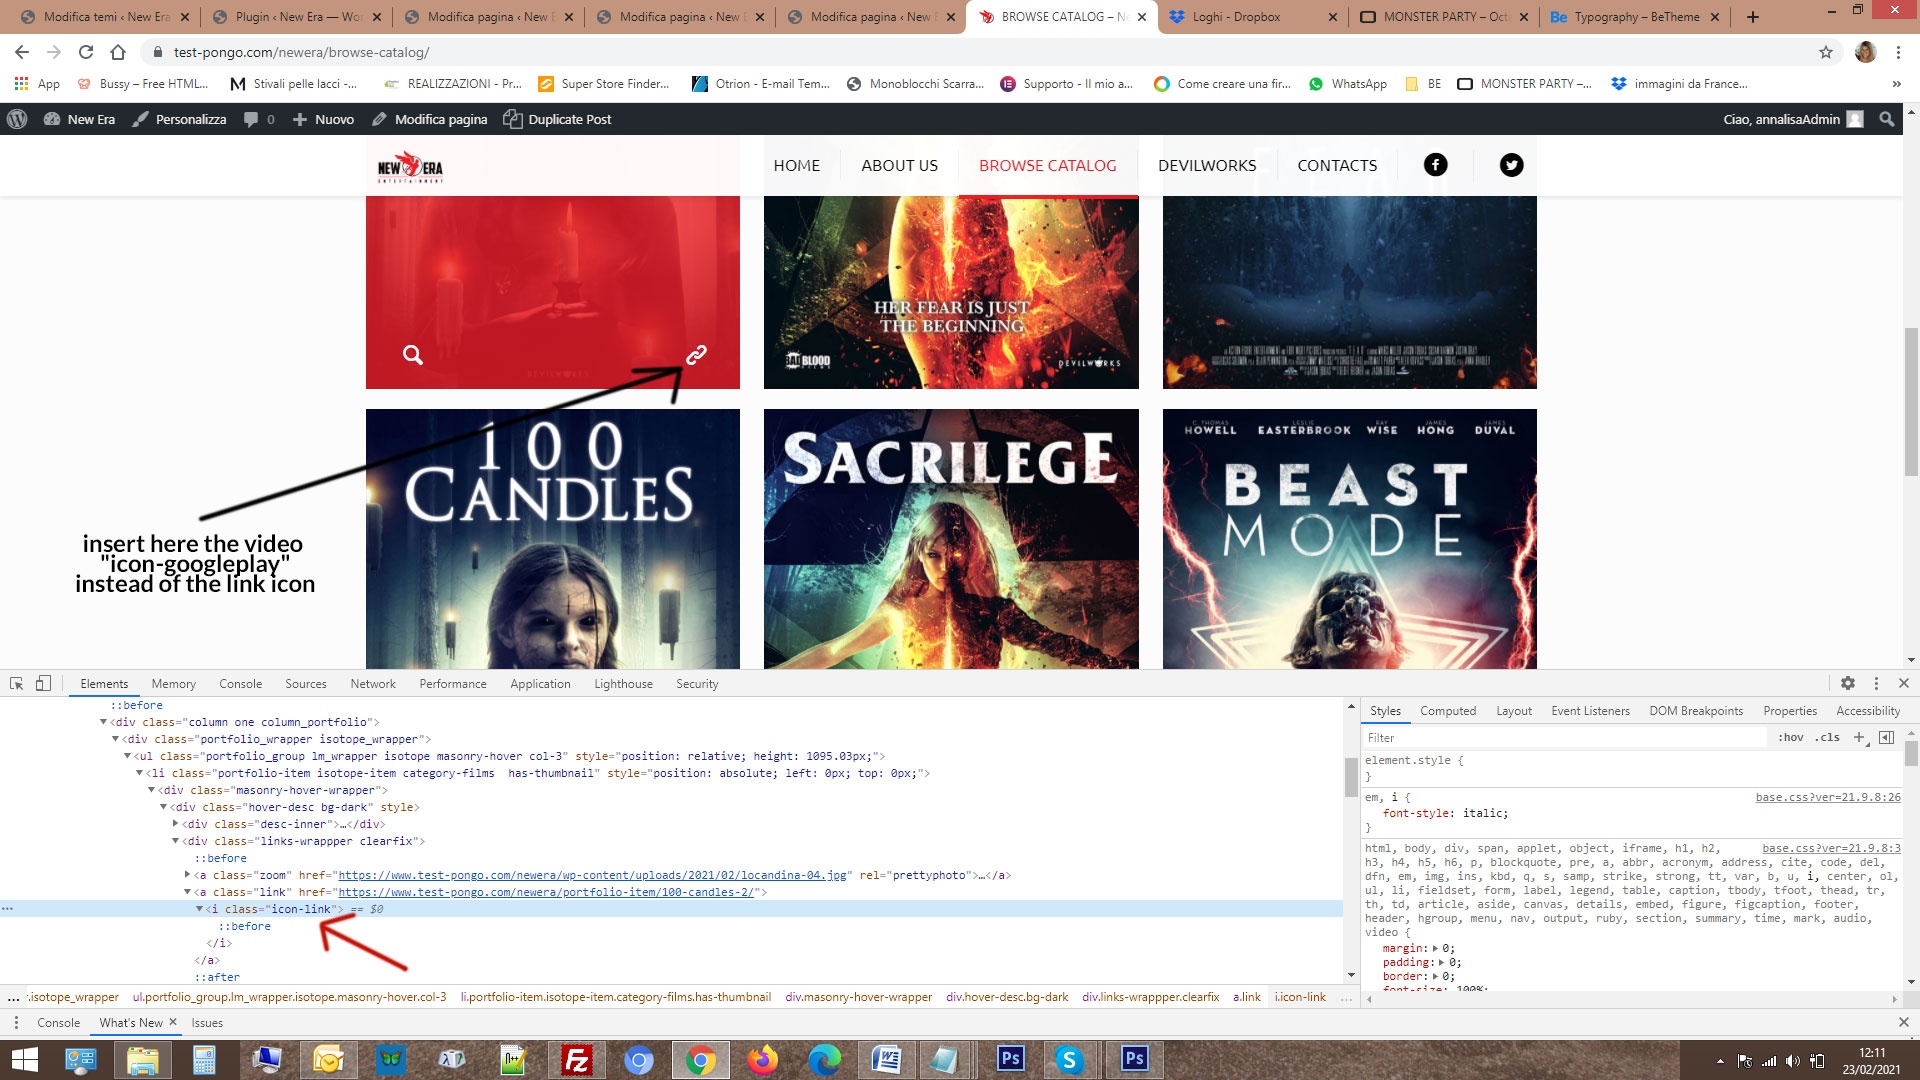Collapse the i icon-link node
The height and width of the screenshot is (1080, 1920).
(x=199, y=909)
